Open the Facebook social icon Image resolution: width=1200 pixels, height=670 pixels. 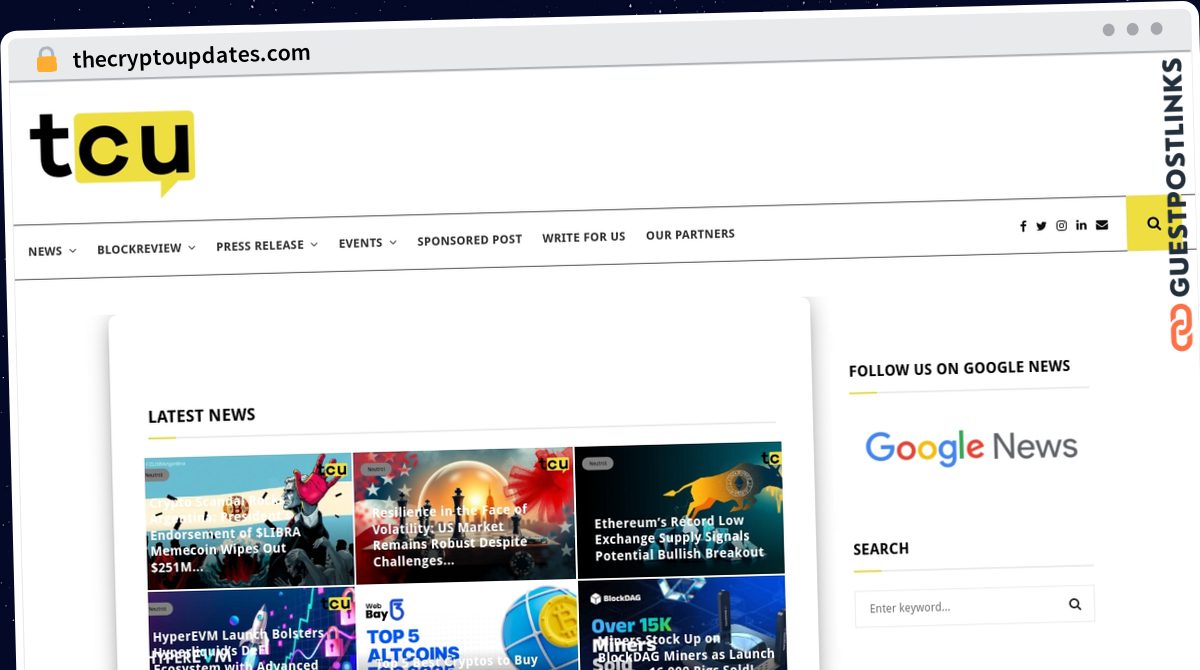(1023, 226)
